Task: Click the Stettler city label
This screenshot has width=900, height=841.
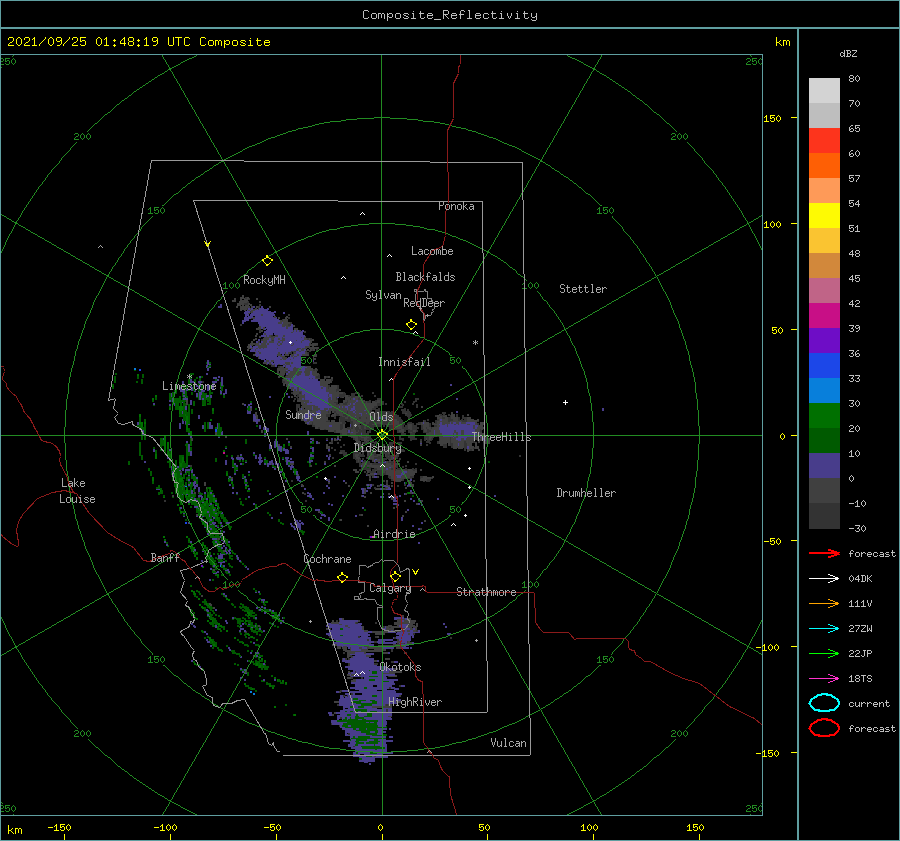Action: [x=583, y=289]
